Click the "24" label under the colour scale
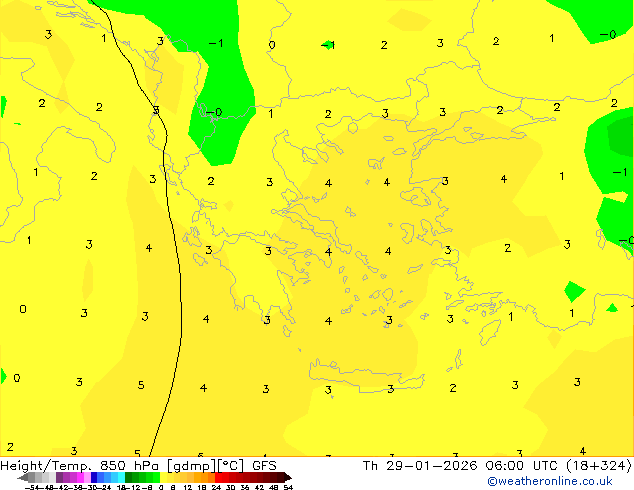Viewport: 634px width, 490px height. tap(216, 488)
